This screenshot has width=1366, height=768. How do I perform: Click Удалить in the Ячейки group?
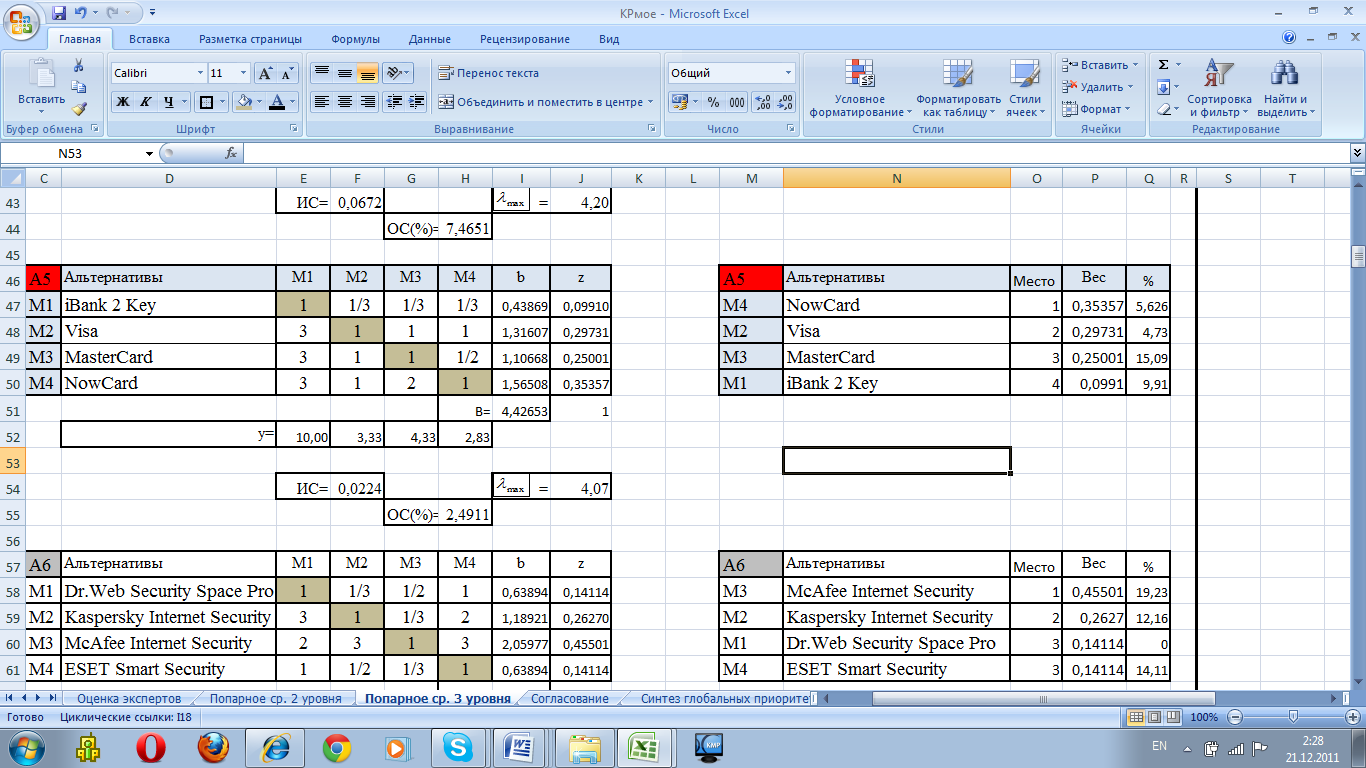[x=1097, y=87]
